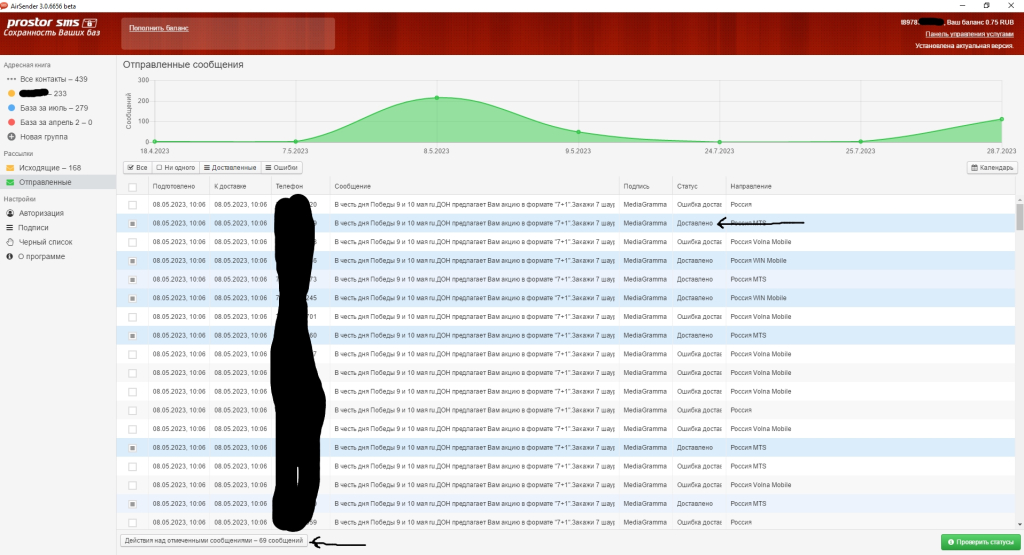This screenshot has width=1024, height=555.
Task: Open Исходящие via its yellow envelope icon
Action: coord(10,168)
